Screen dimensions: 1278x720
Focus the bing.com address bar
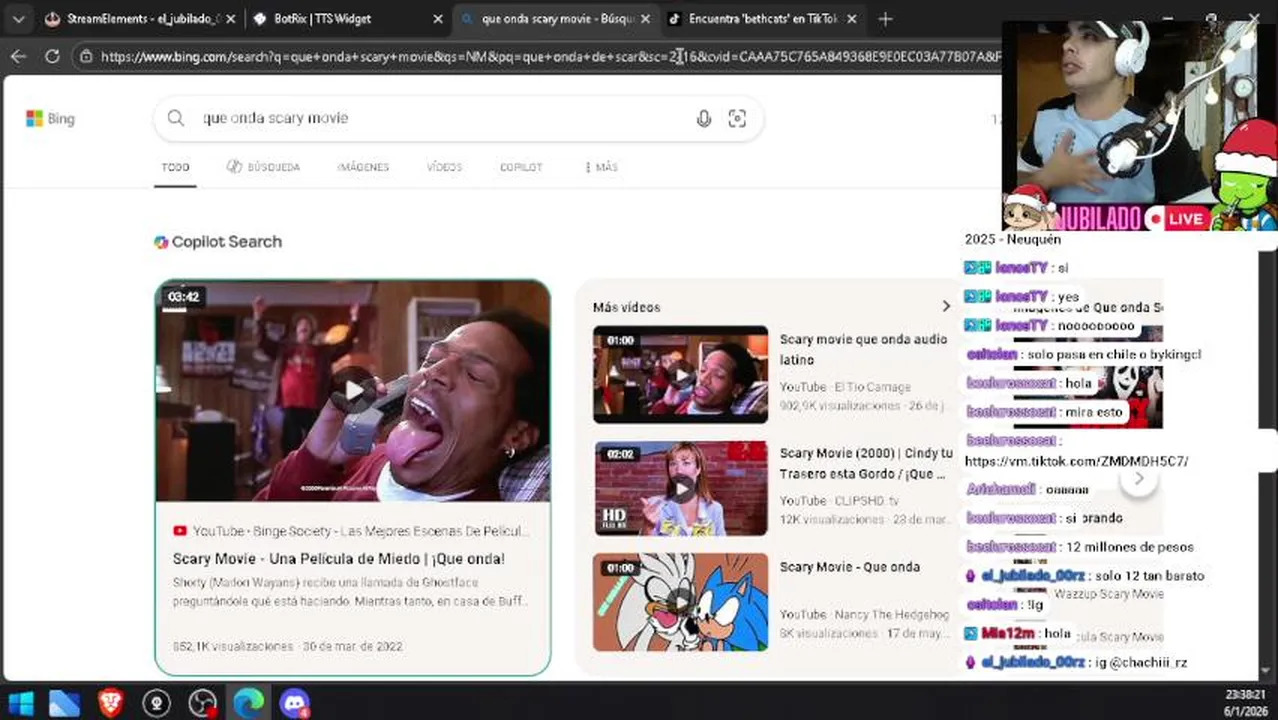tap(548, 57)
